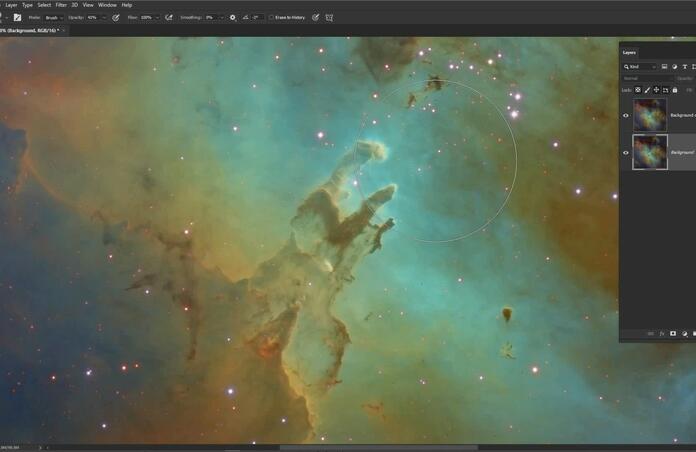Lock image pixels with brush lock icon
Image resolution: width=696 pixels, height=452 pixels.
pos(647,90)
